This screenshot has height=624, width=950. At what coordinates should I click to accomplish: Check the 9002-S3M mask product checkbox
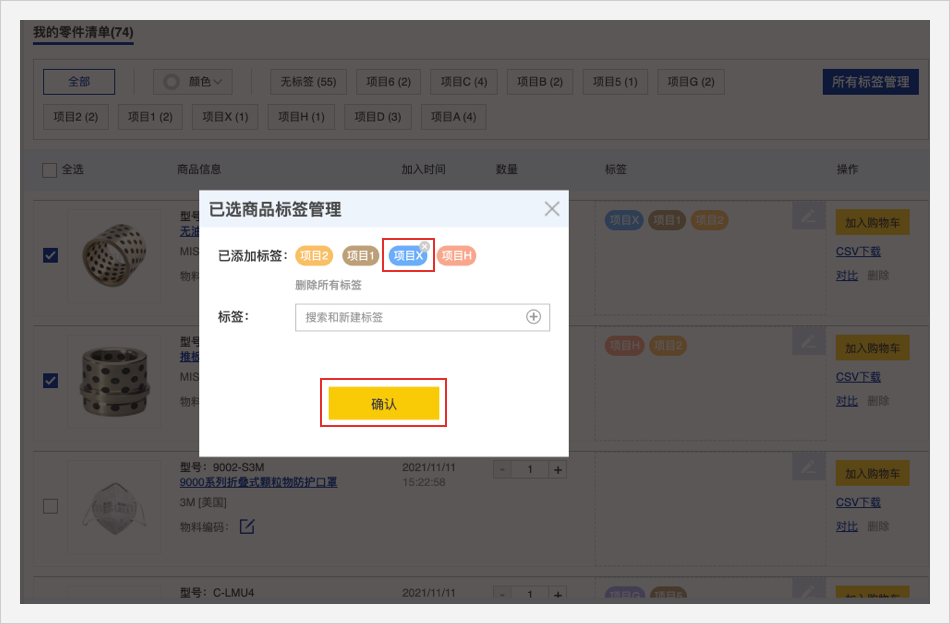coord(50,506)
